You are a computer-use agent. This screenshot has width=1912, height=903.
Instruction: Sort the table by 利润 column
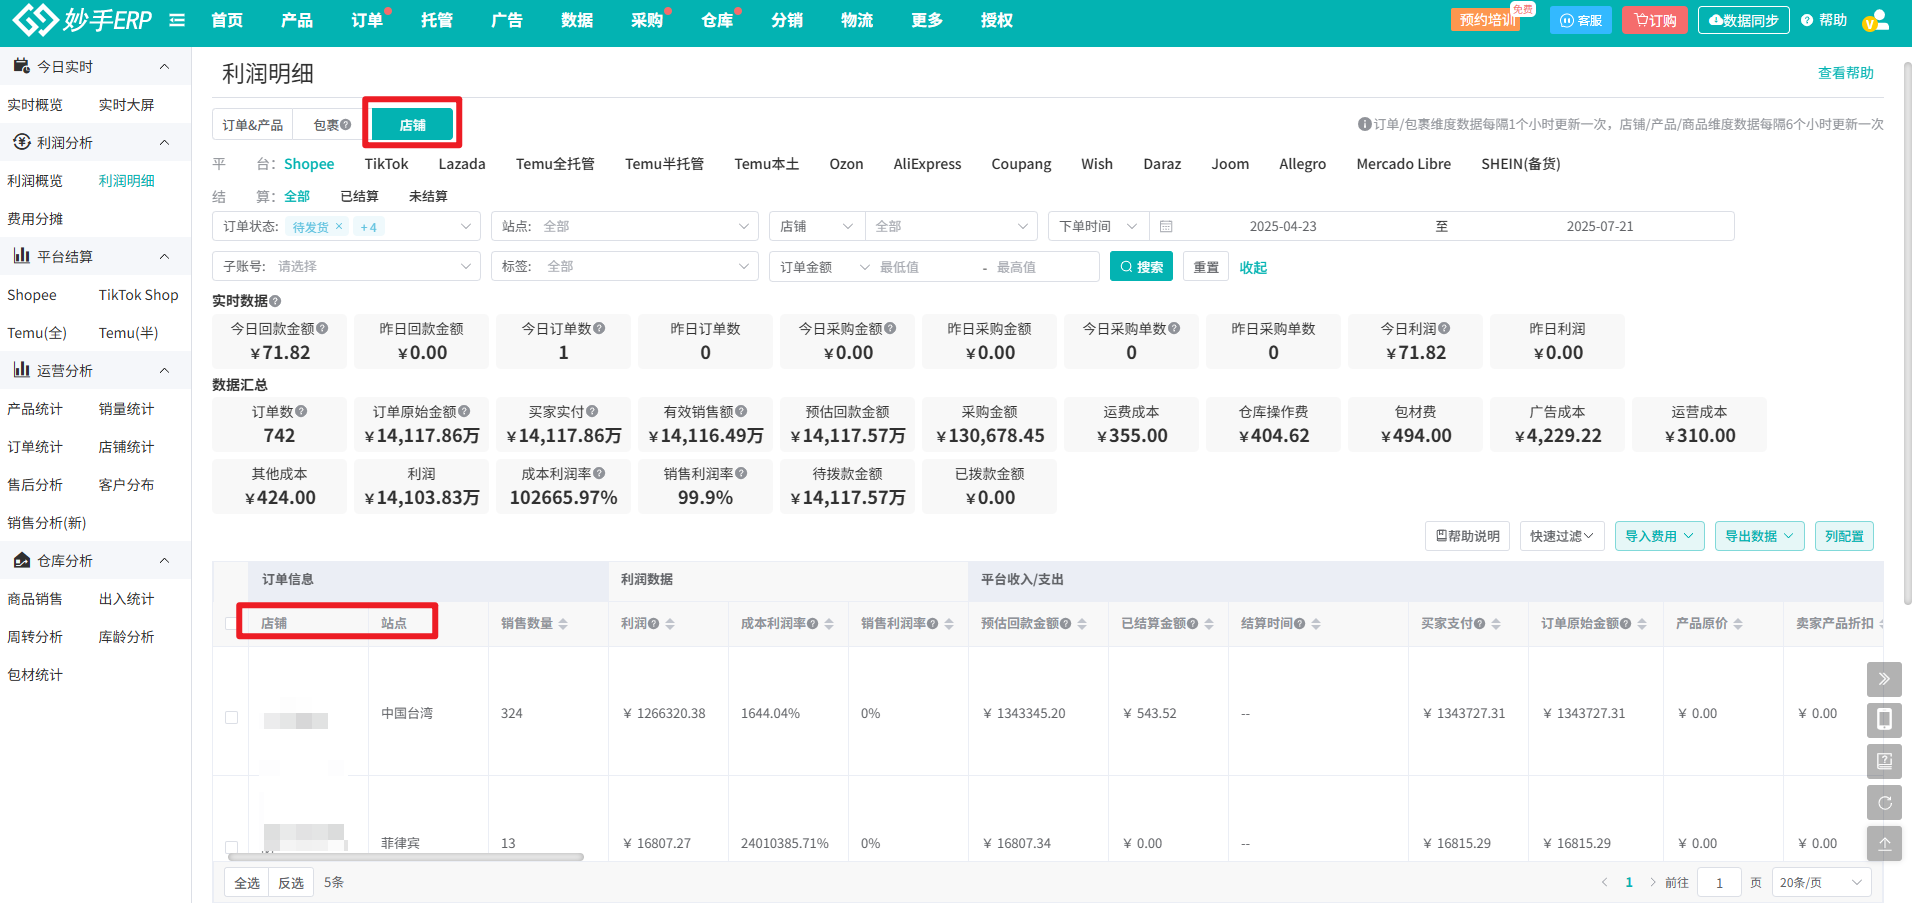pyautogui.click(x=670, y=624)
